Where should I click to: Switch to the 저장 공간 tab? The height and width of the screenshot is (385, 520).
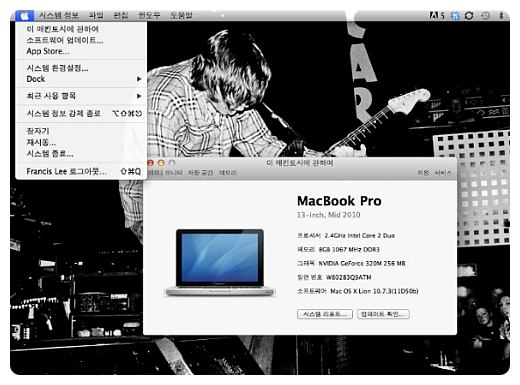click(x=200, y=173)
